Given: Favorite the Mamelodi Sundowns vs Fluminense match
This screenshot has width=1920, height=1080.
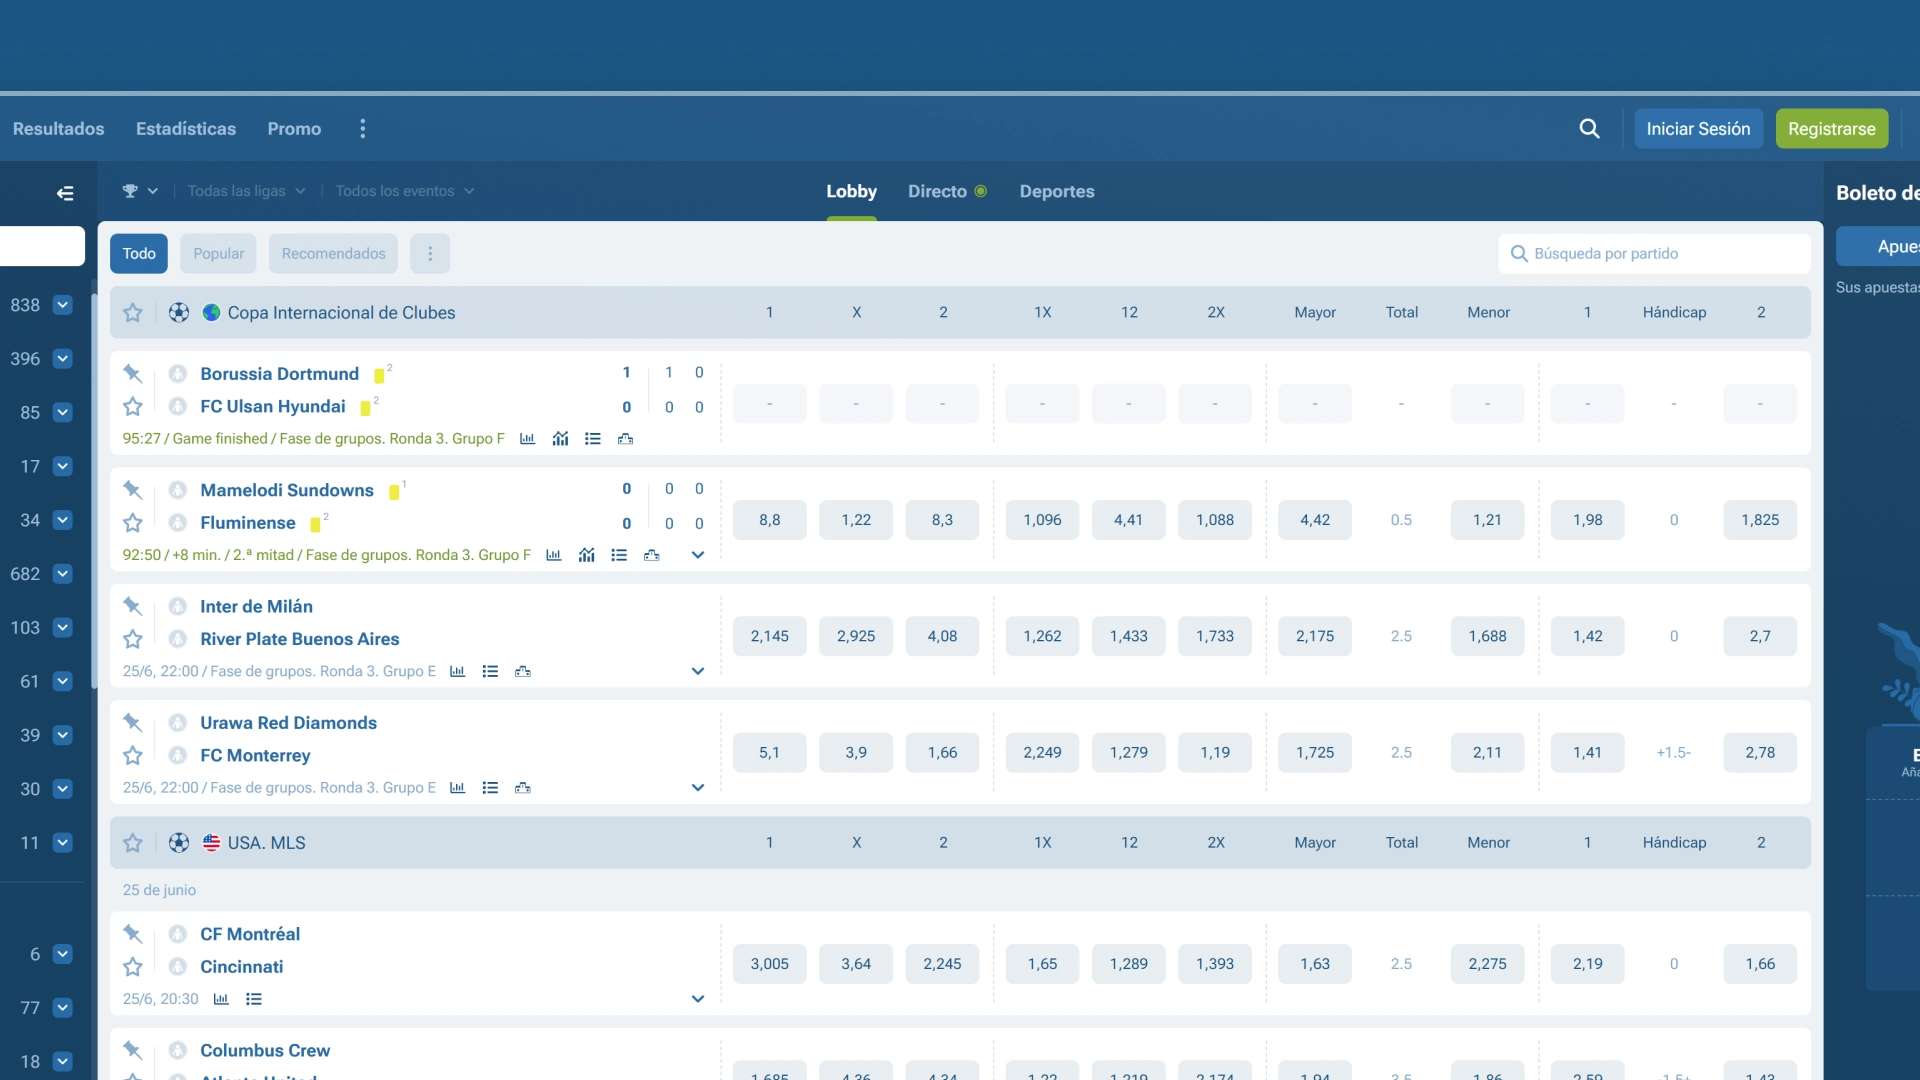Looking at the screenshot, I should (133, 522).
